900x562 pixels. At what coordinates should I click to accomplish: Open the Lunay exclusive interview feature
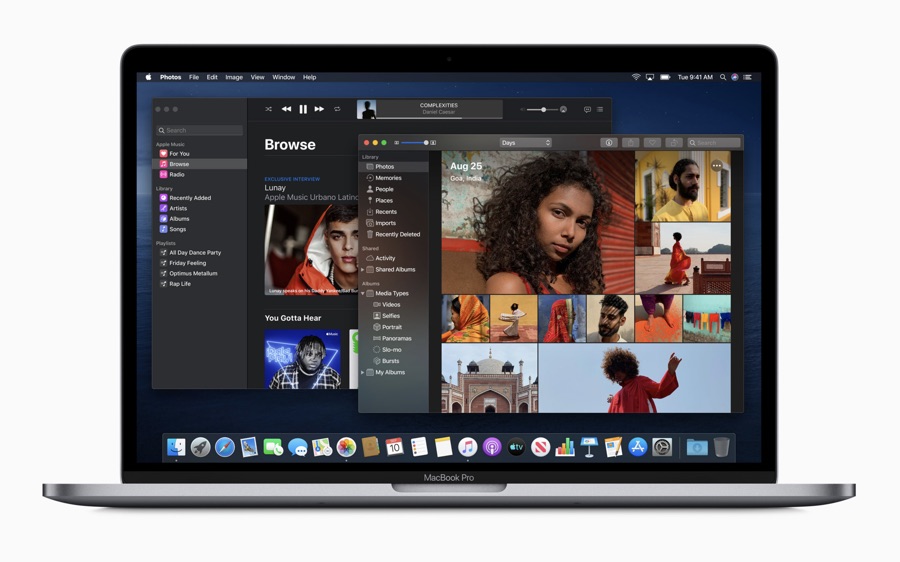pos(311,250)
